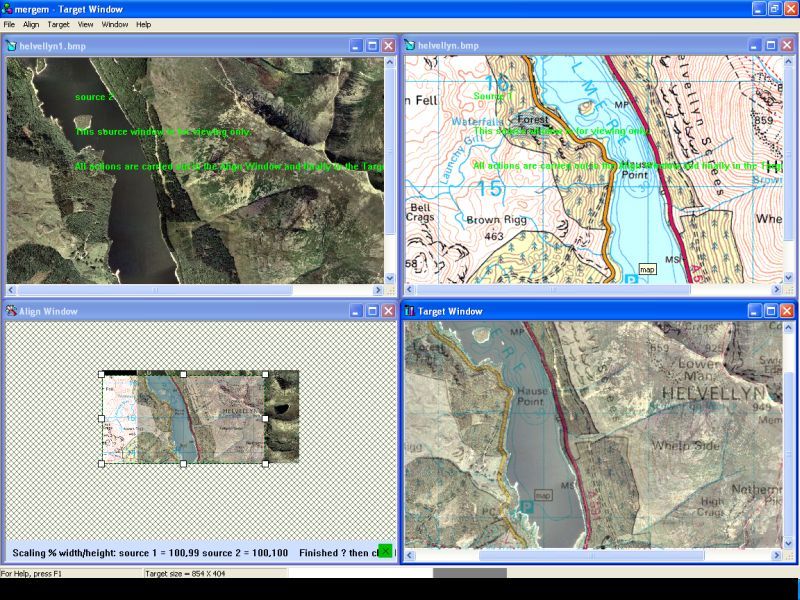Click the left-middle resize handle in Align Window
This screenshot has height=600, width=800.
coord(101,418)
